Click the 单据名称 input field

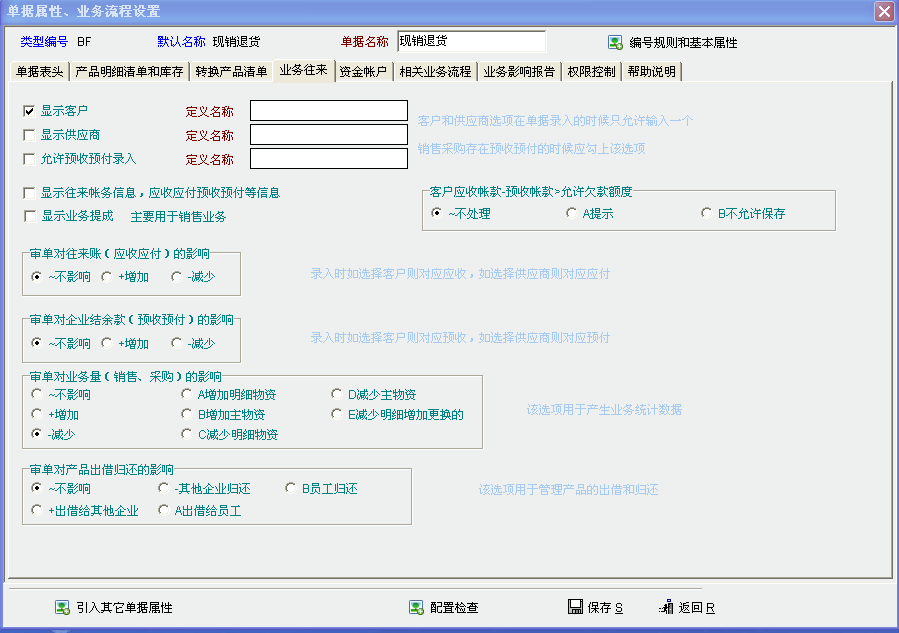coord(471,41)
